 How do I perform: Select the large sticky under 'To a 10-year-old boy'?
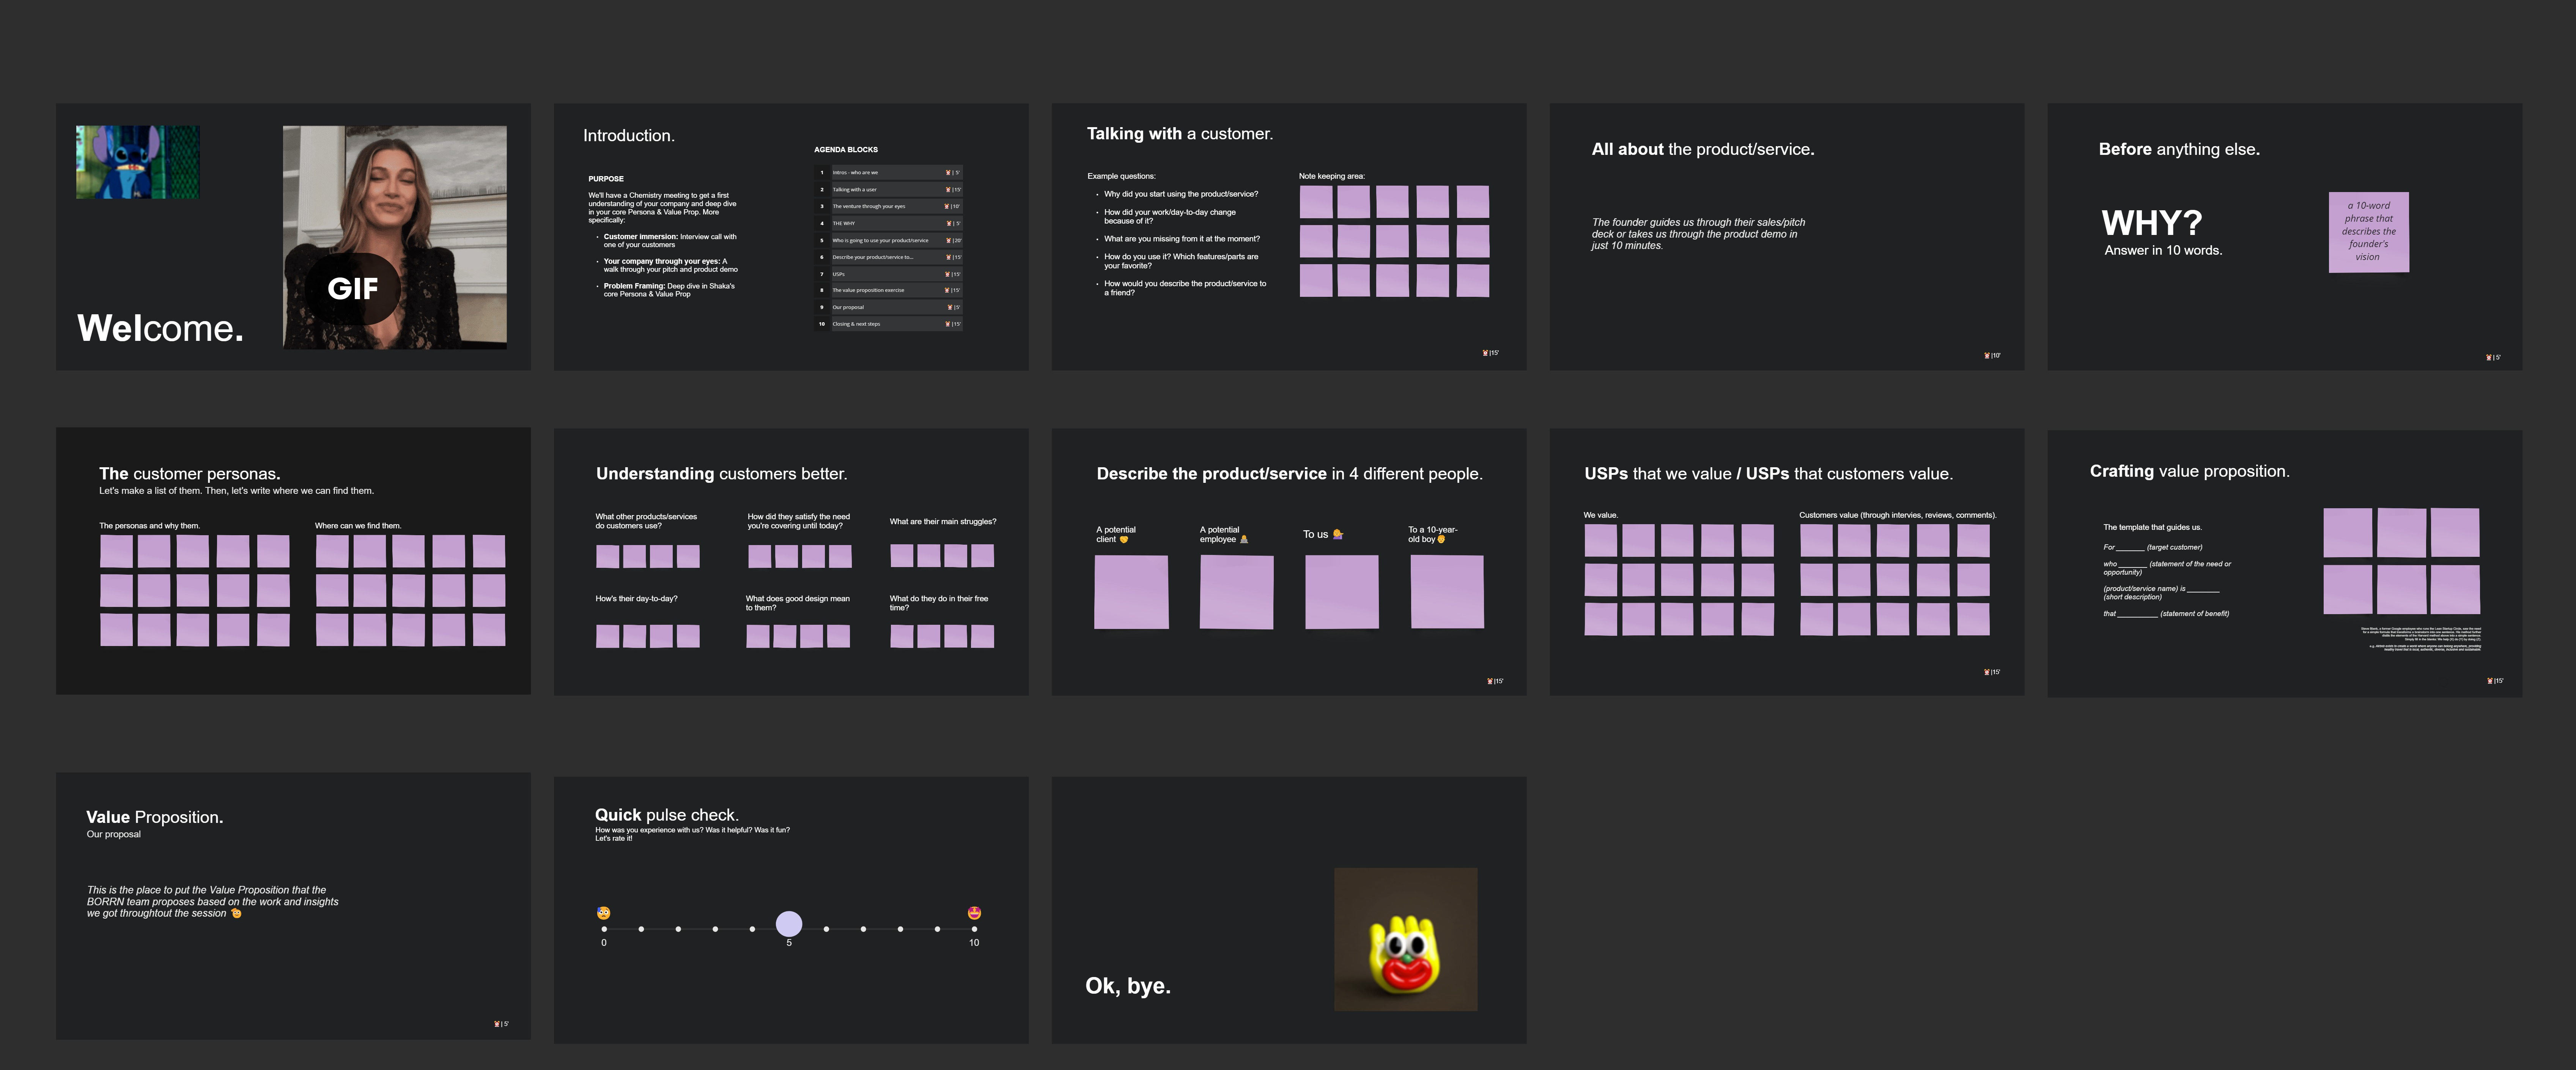point(1447,592)
